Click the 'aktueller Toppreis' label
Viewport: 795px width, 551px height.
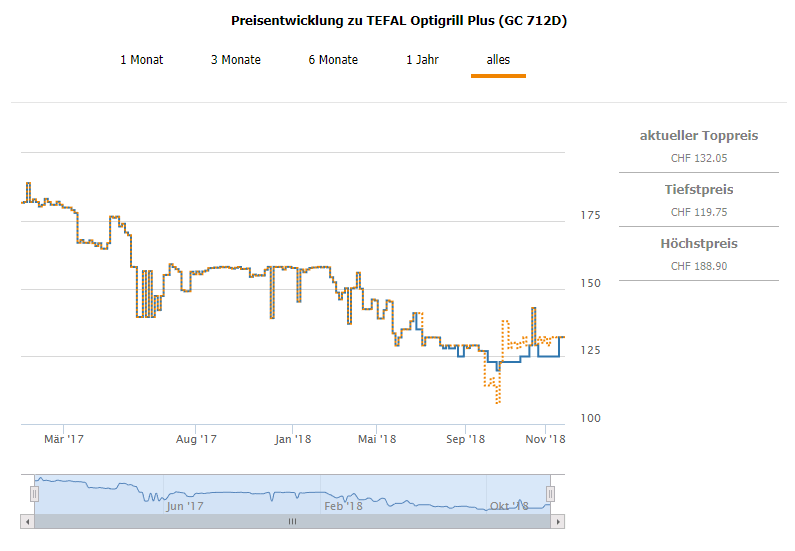(699, 136)
